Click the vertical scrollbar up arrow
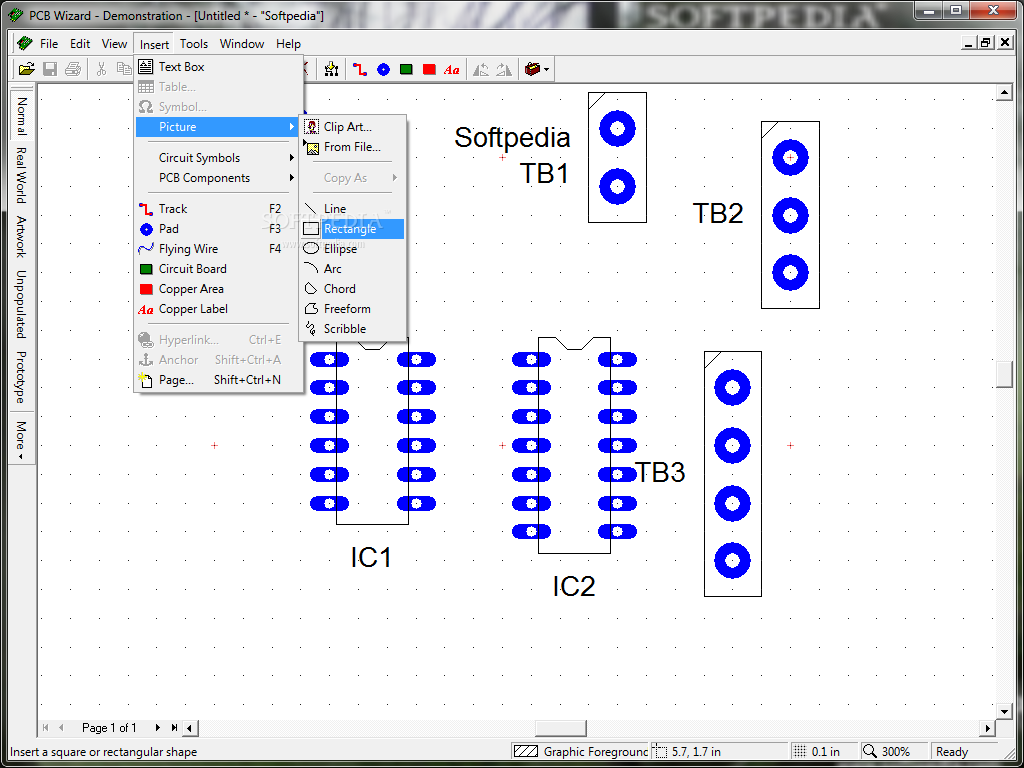This screenshot has height=768, width=1024. (1004, 93)
